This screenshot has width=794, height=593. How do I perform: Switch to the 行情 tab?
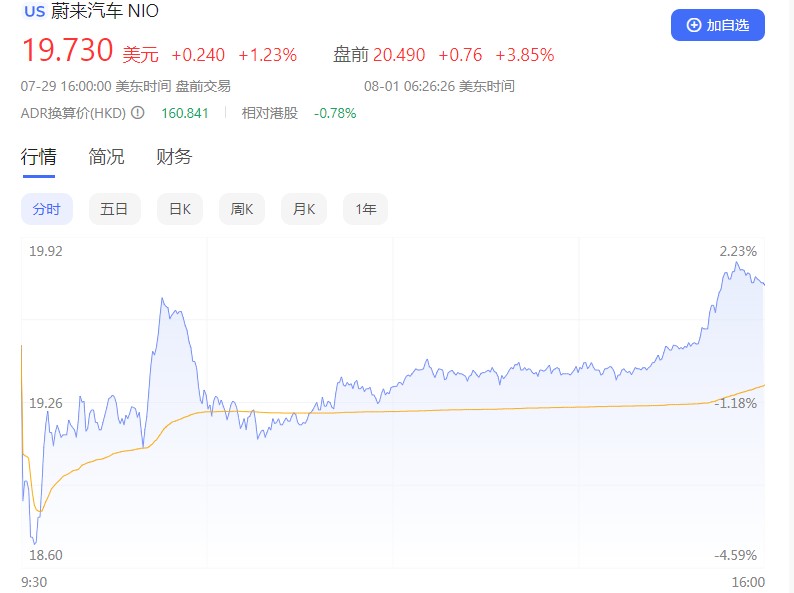38,157
